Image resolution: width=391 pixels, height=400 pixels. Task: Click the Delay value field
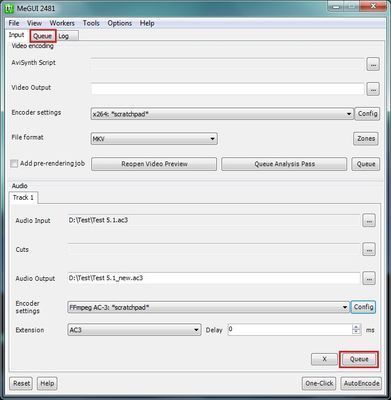pos(290,330)
